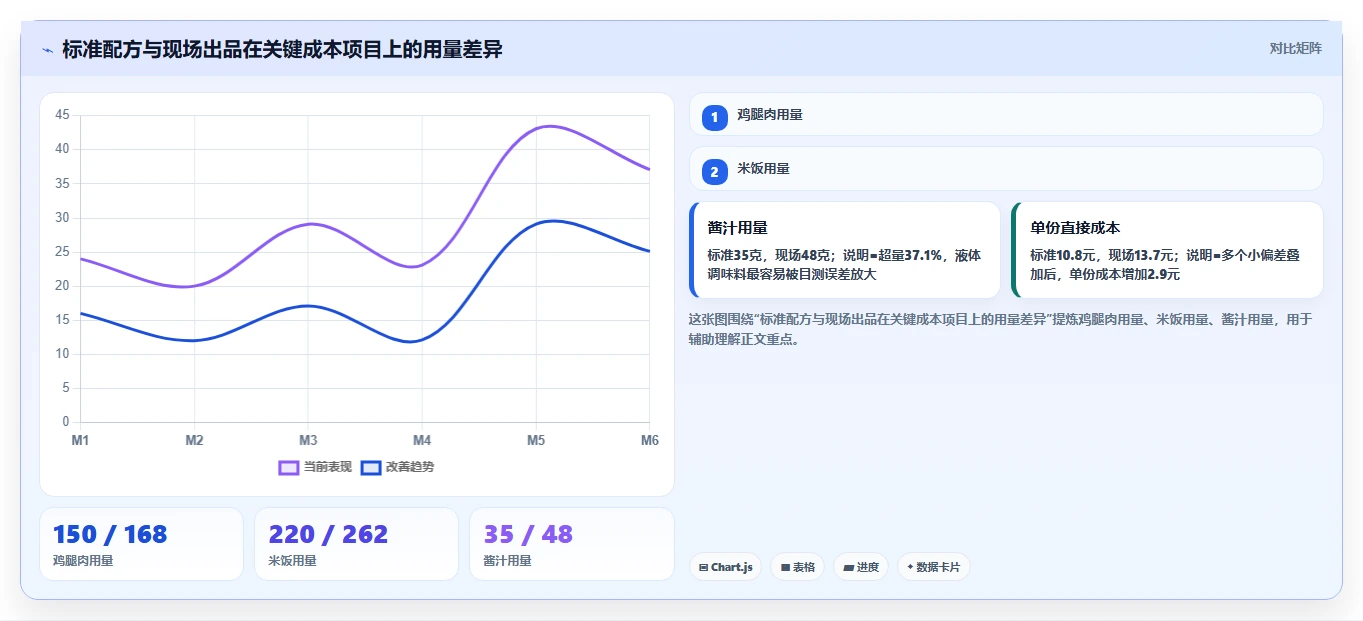
Task: Click the 表格 tag chip
Action: pyautogui.click(x=798, y=567)
